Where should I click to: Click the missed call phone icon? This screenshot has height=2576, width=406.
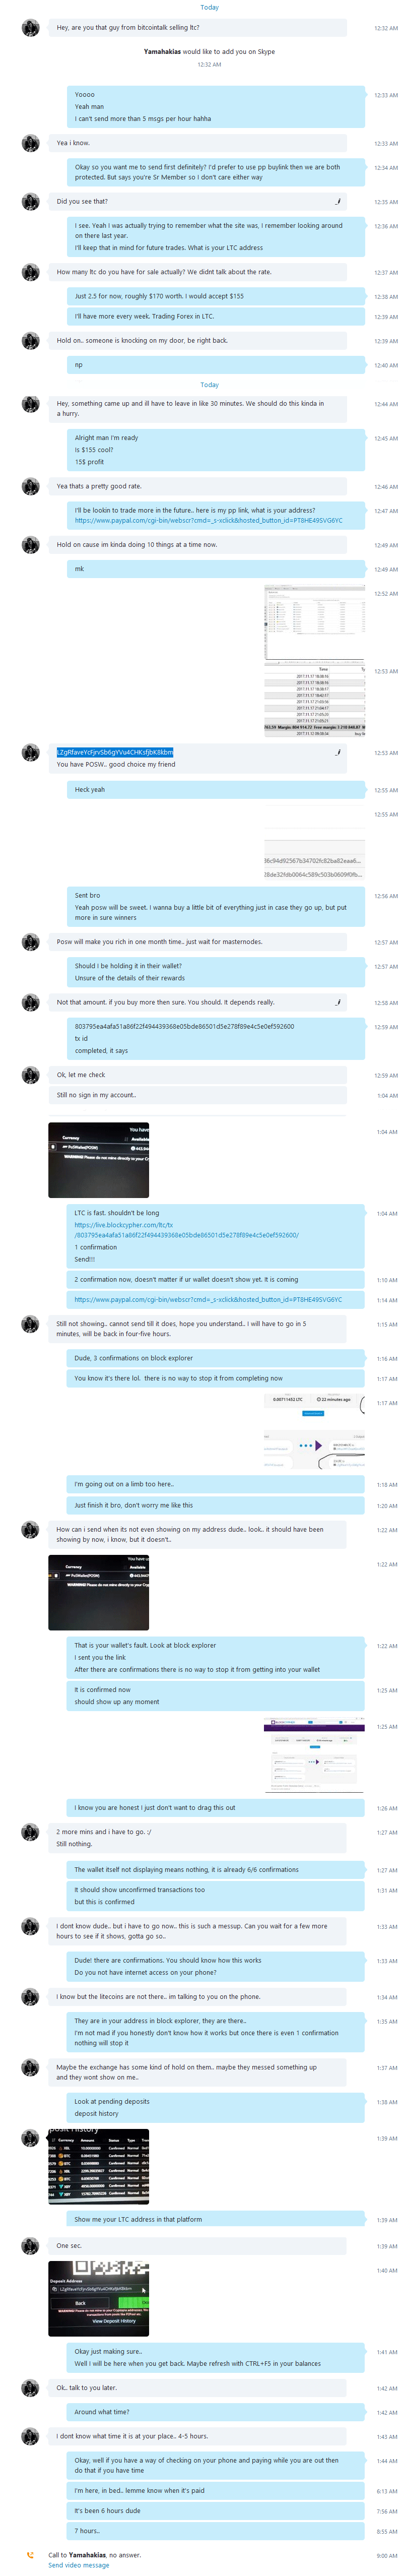point(29,2555)
